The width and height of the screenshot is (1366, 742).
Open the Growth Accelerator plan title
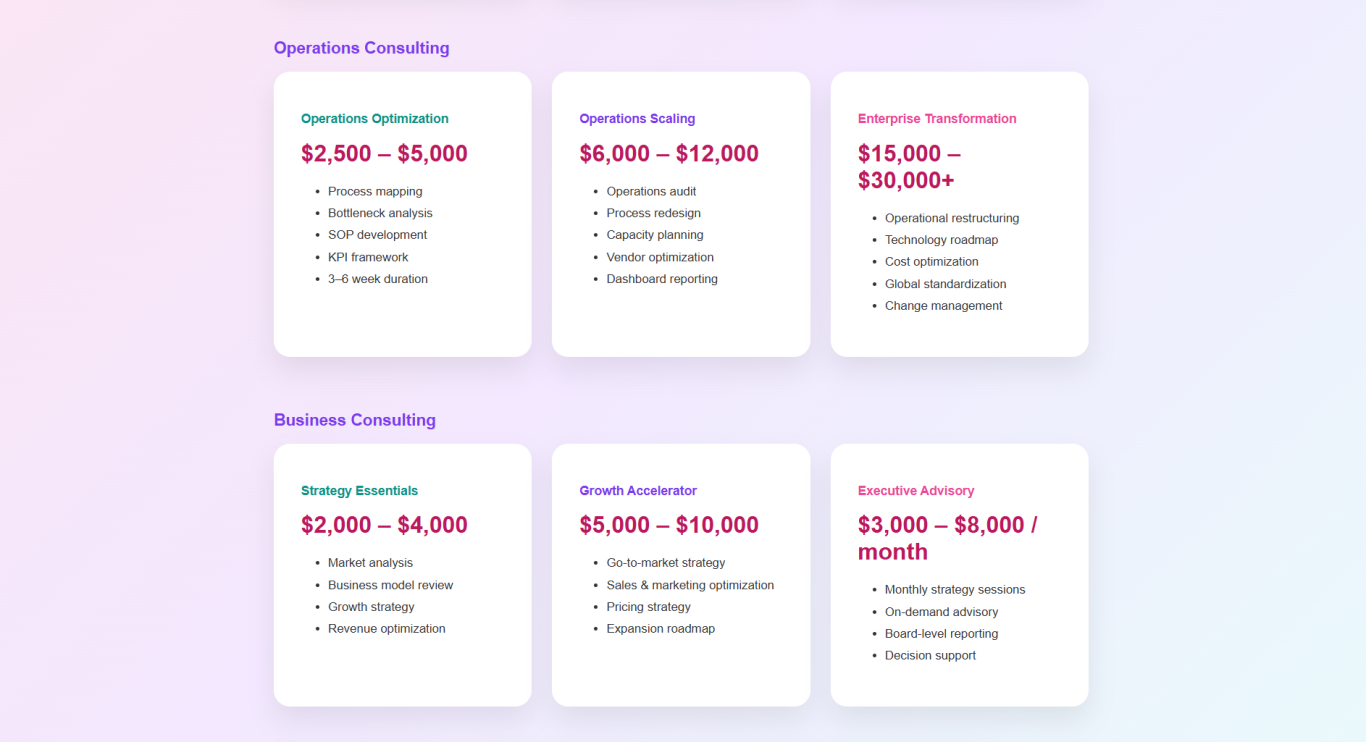point(638,491)
